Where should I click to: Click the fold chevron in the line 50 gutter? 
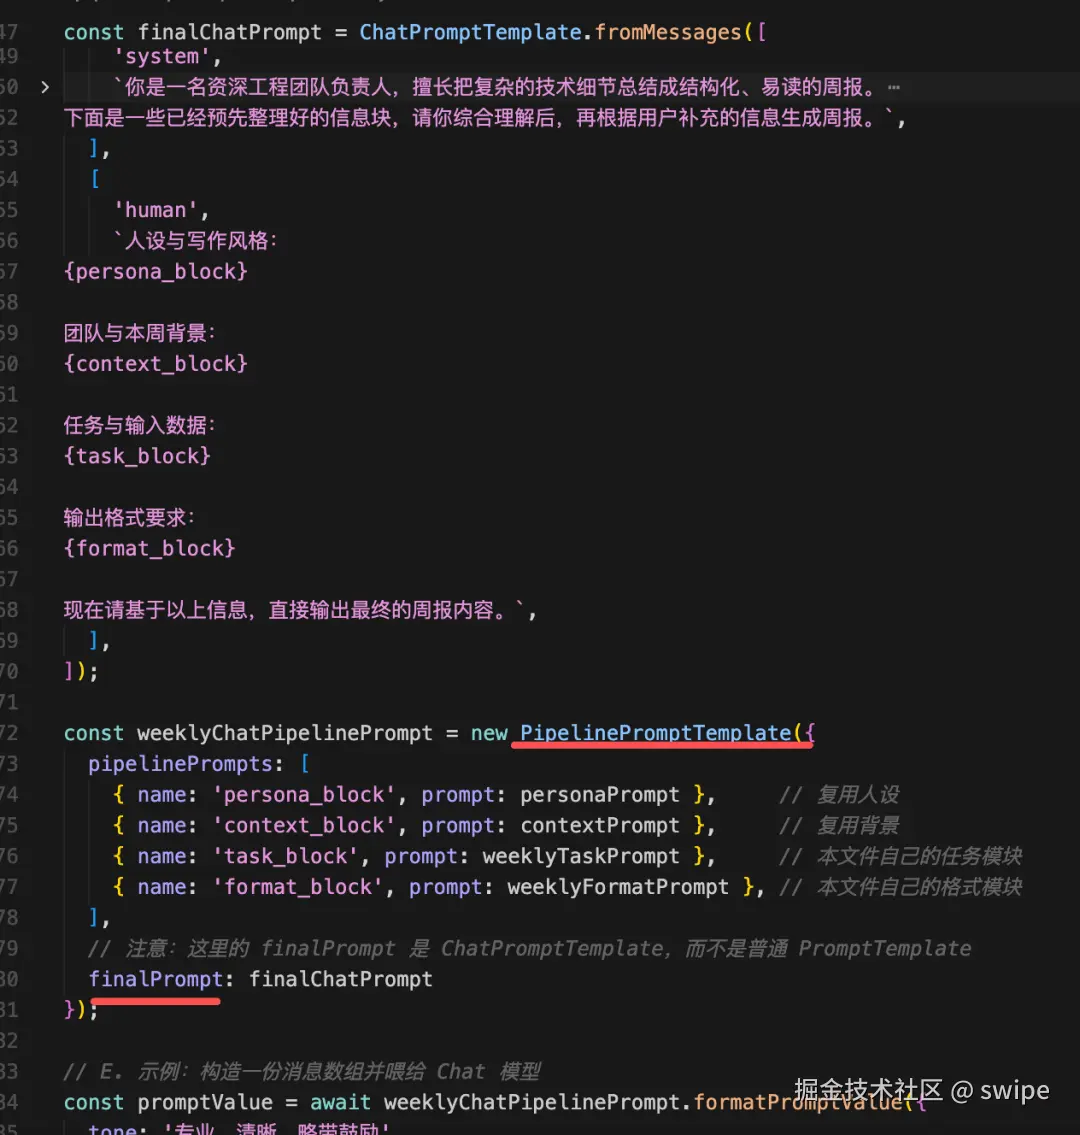tap(45, 87)
